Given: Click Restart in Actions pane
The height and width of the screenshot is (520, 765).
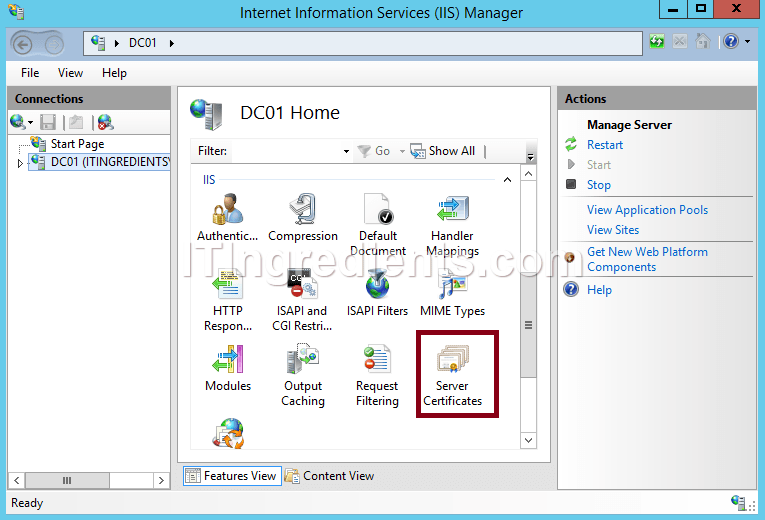Looking at the screenshot, I should pyautogui.click(x=604, y=145).
